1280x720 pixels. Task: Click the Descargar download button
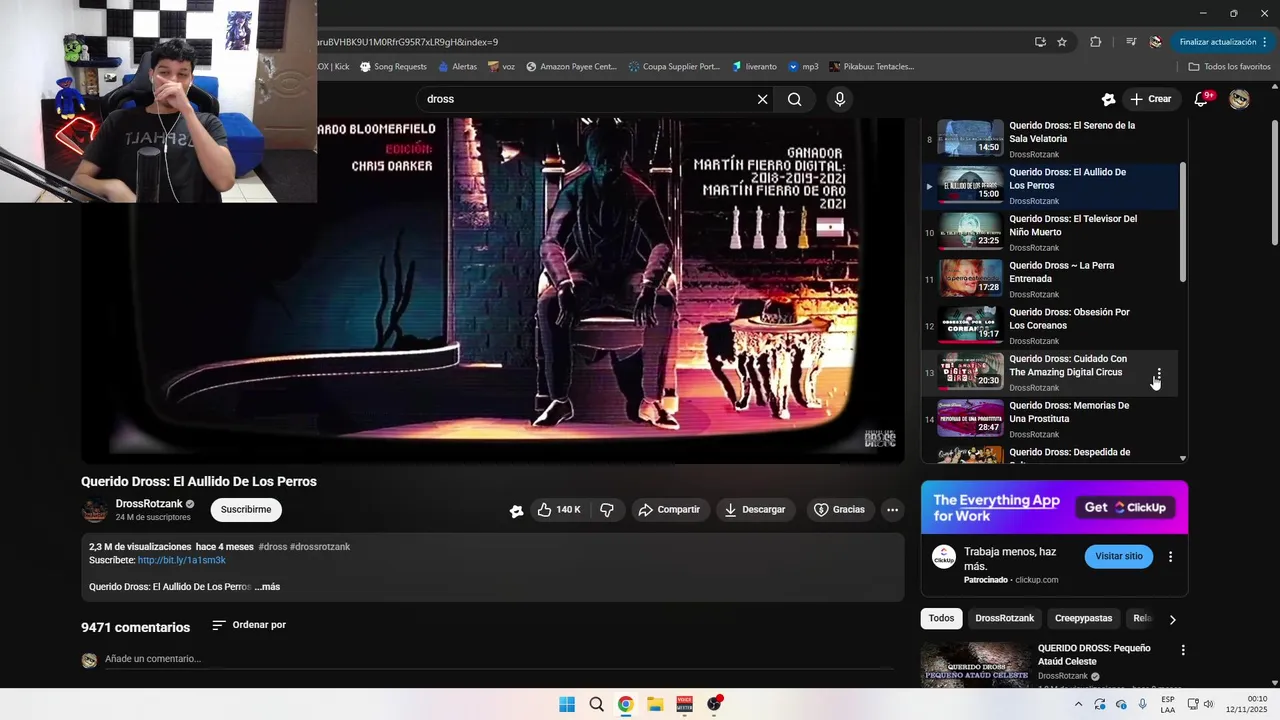coord(755,510)
